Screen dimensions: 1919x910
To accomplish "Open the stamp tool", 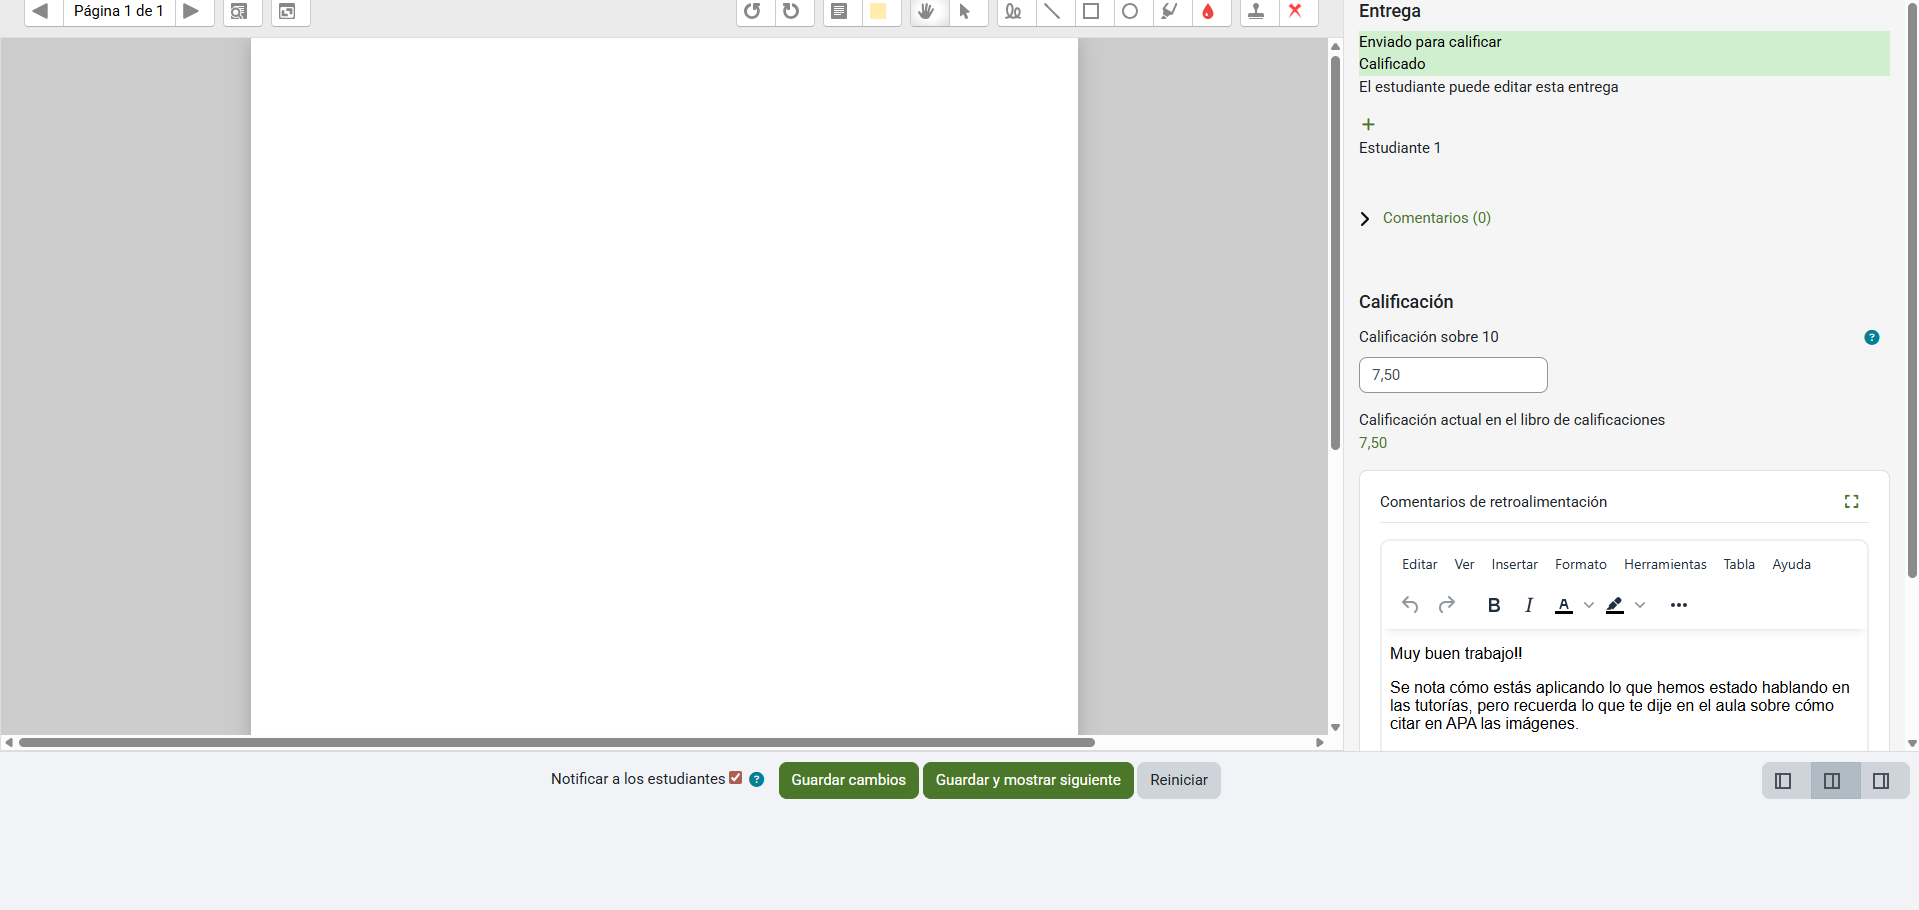I will tap(1256, 11).
